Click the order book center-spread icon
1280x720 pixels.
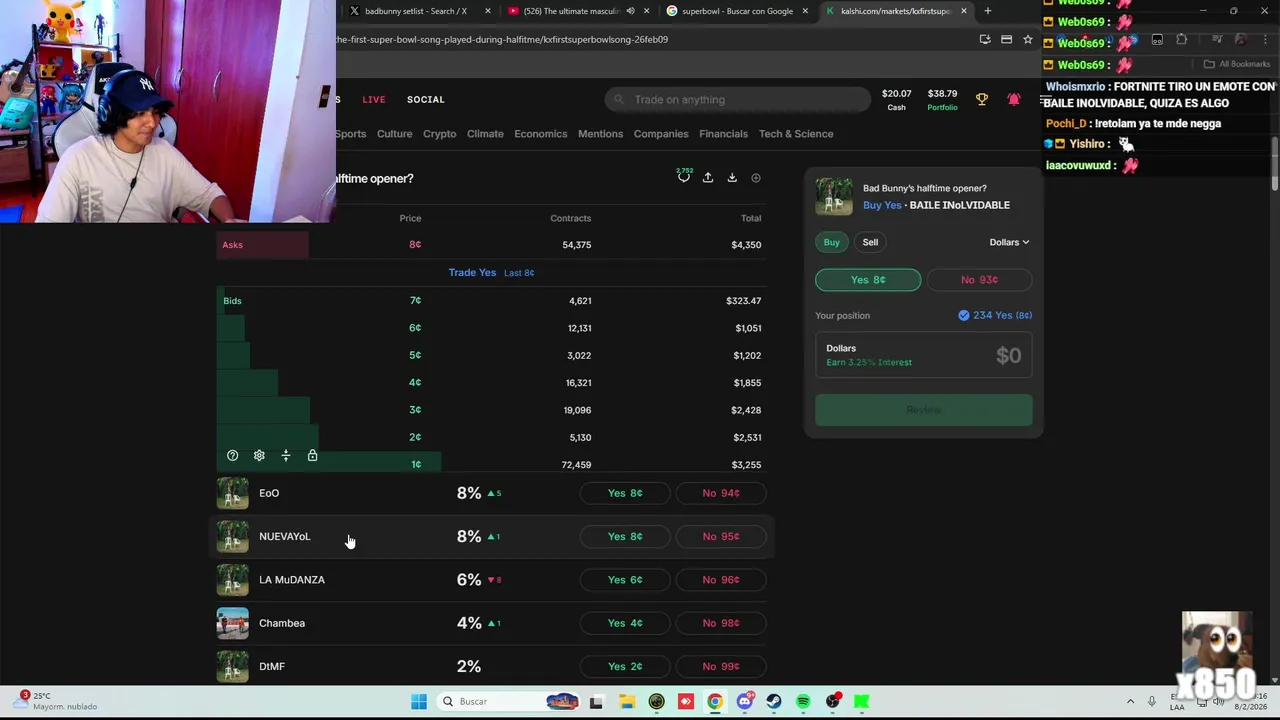coord(286,456)
